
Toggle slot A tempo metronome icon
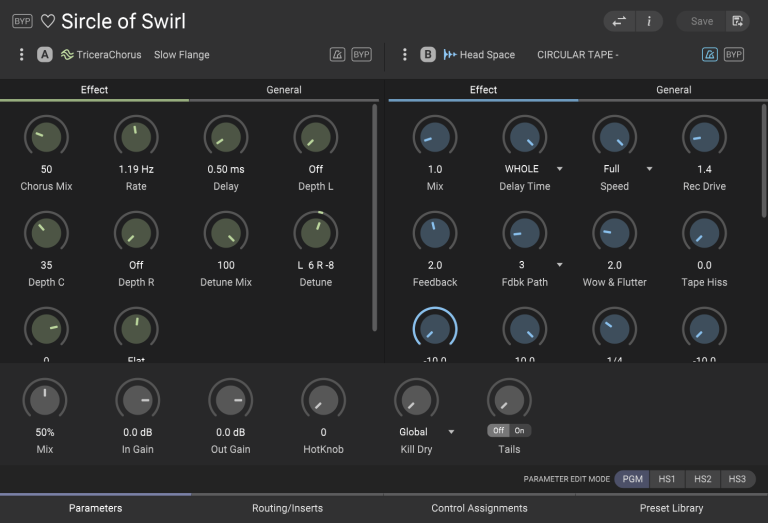(x=337, y=54)
